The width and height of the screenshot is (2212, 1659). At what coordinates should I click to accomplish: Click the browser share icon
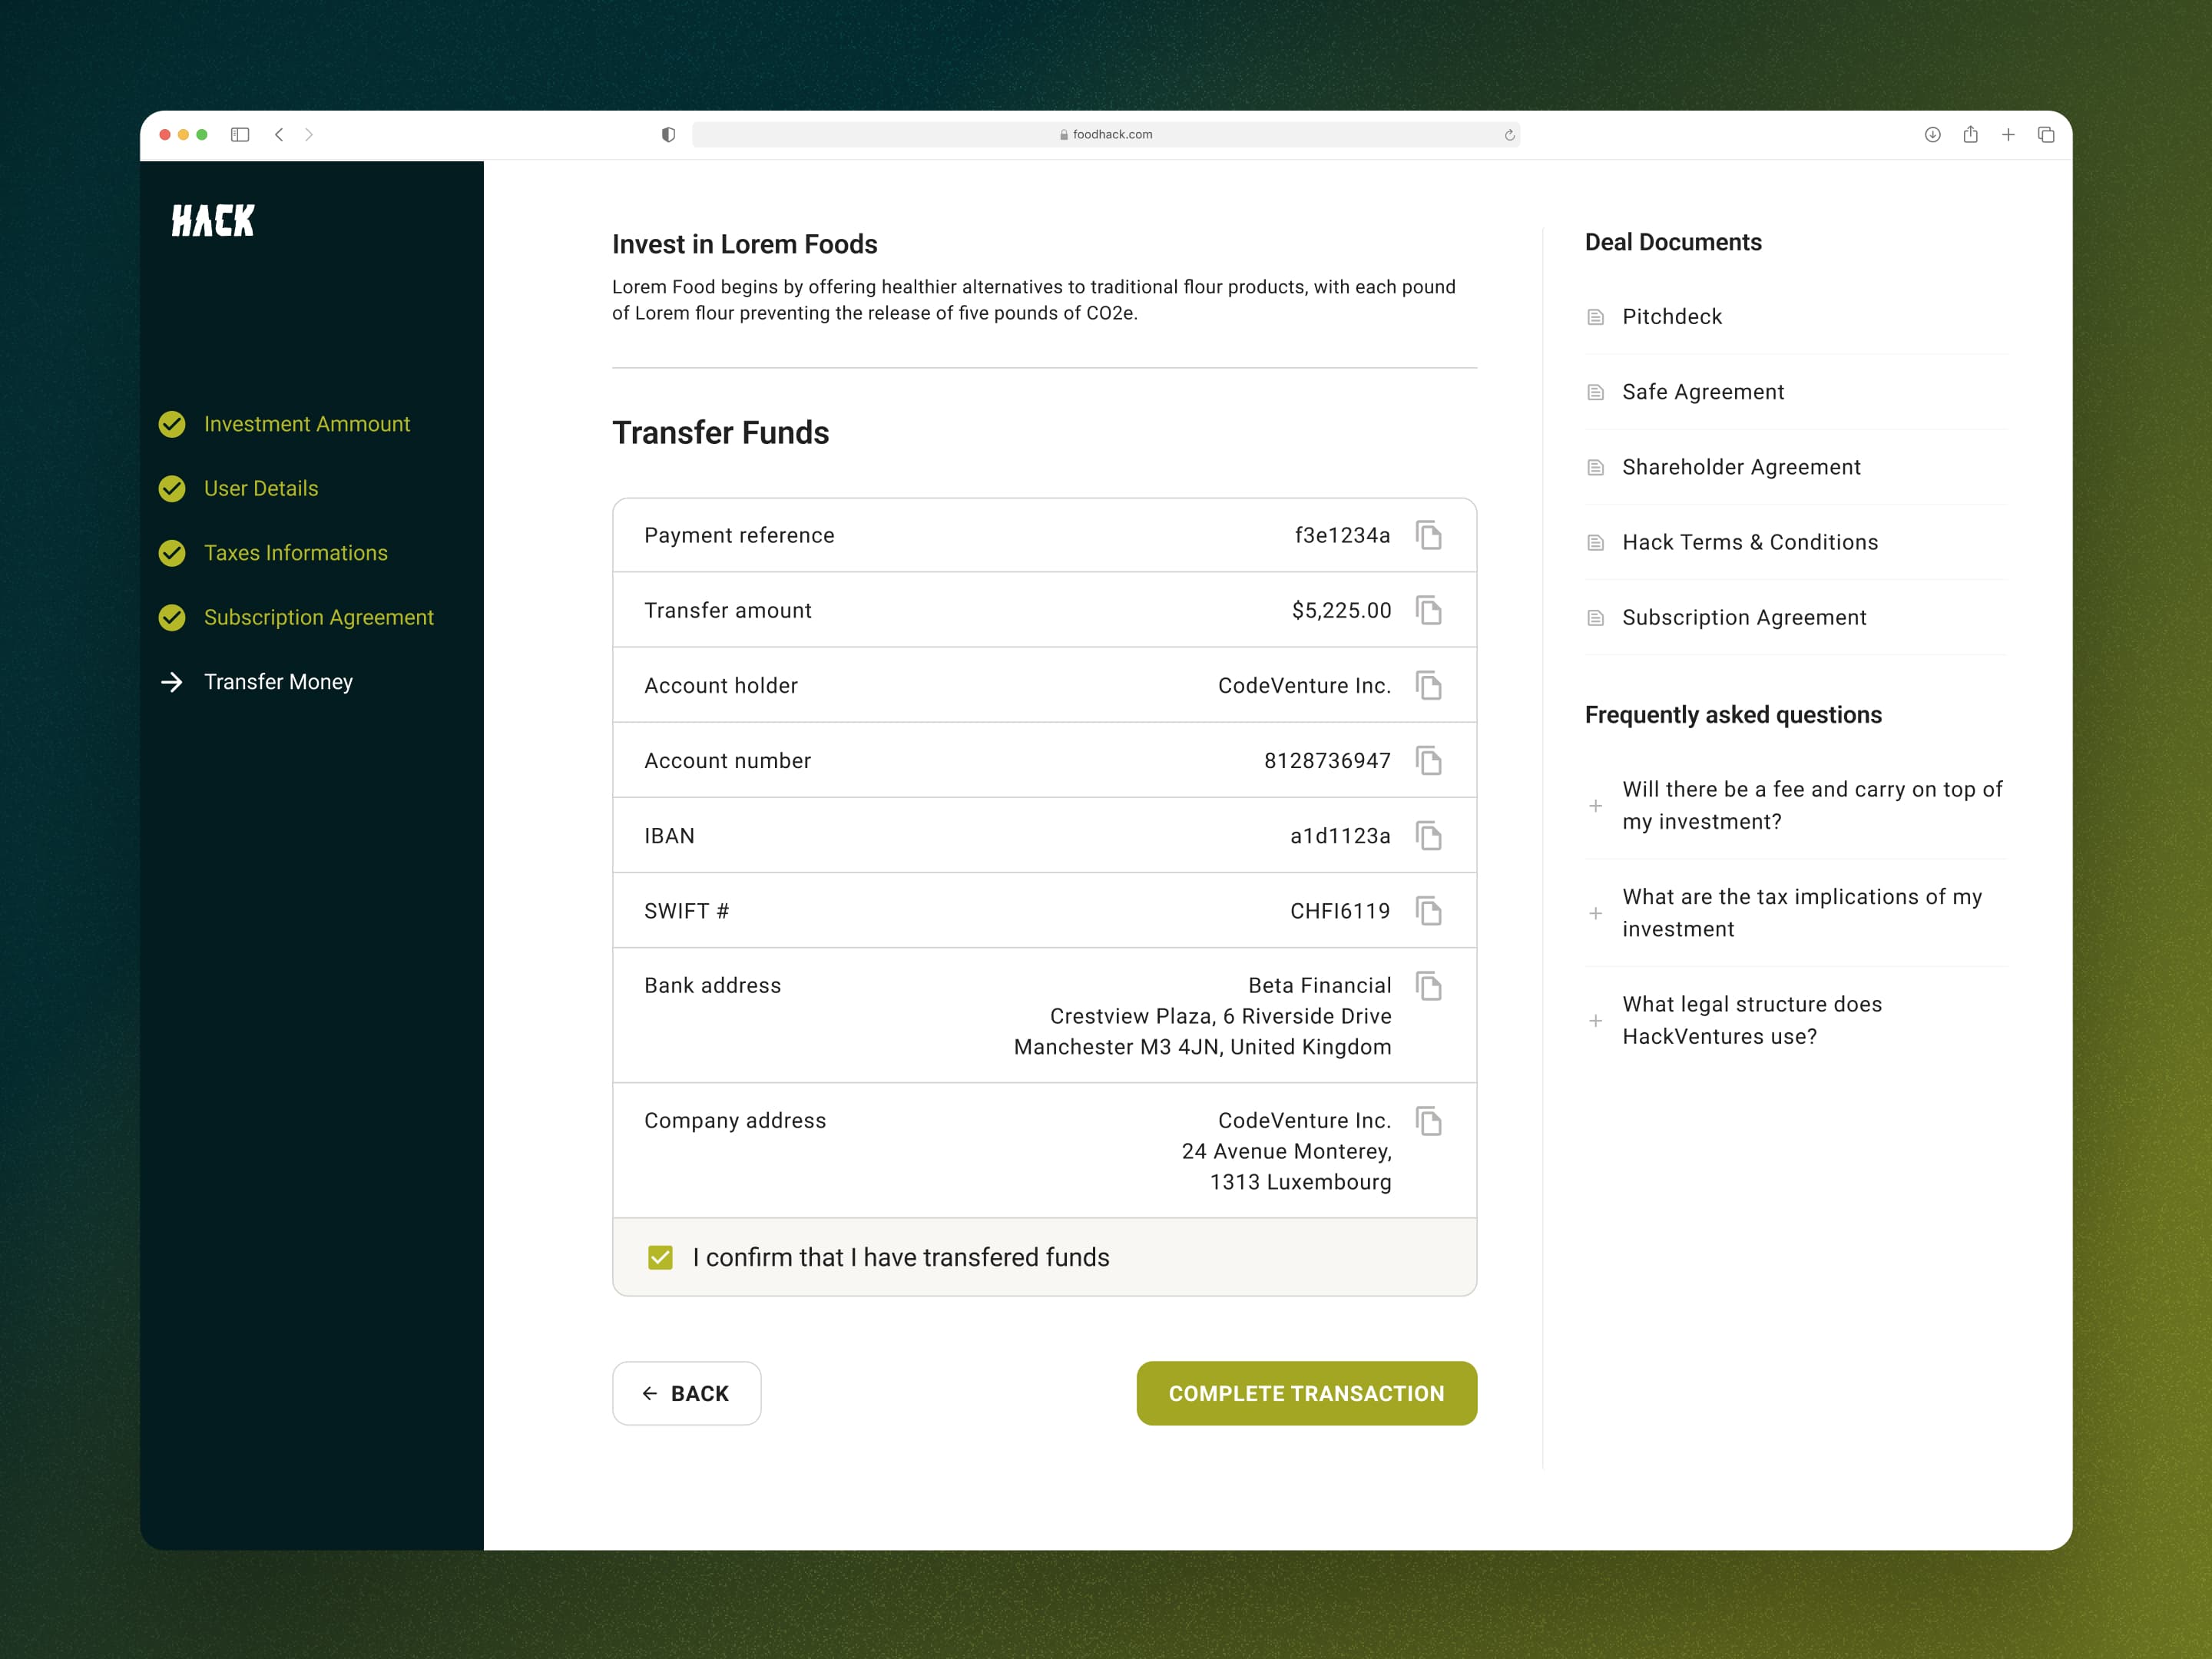point(1970,134)
